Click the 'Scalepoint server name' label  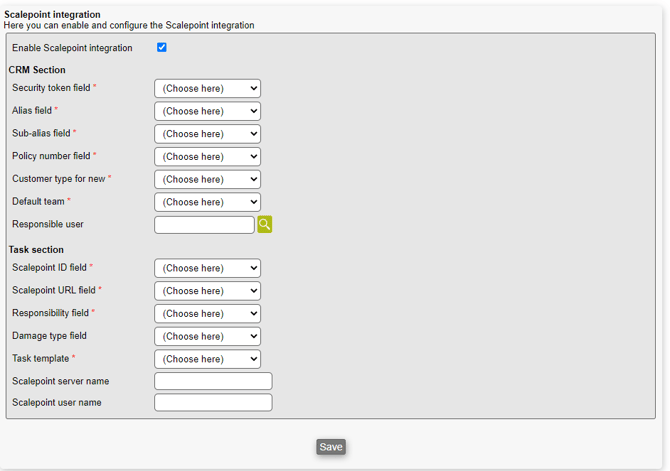click(61, 381)
